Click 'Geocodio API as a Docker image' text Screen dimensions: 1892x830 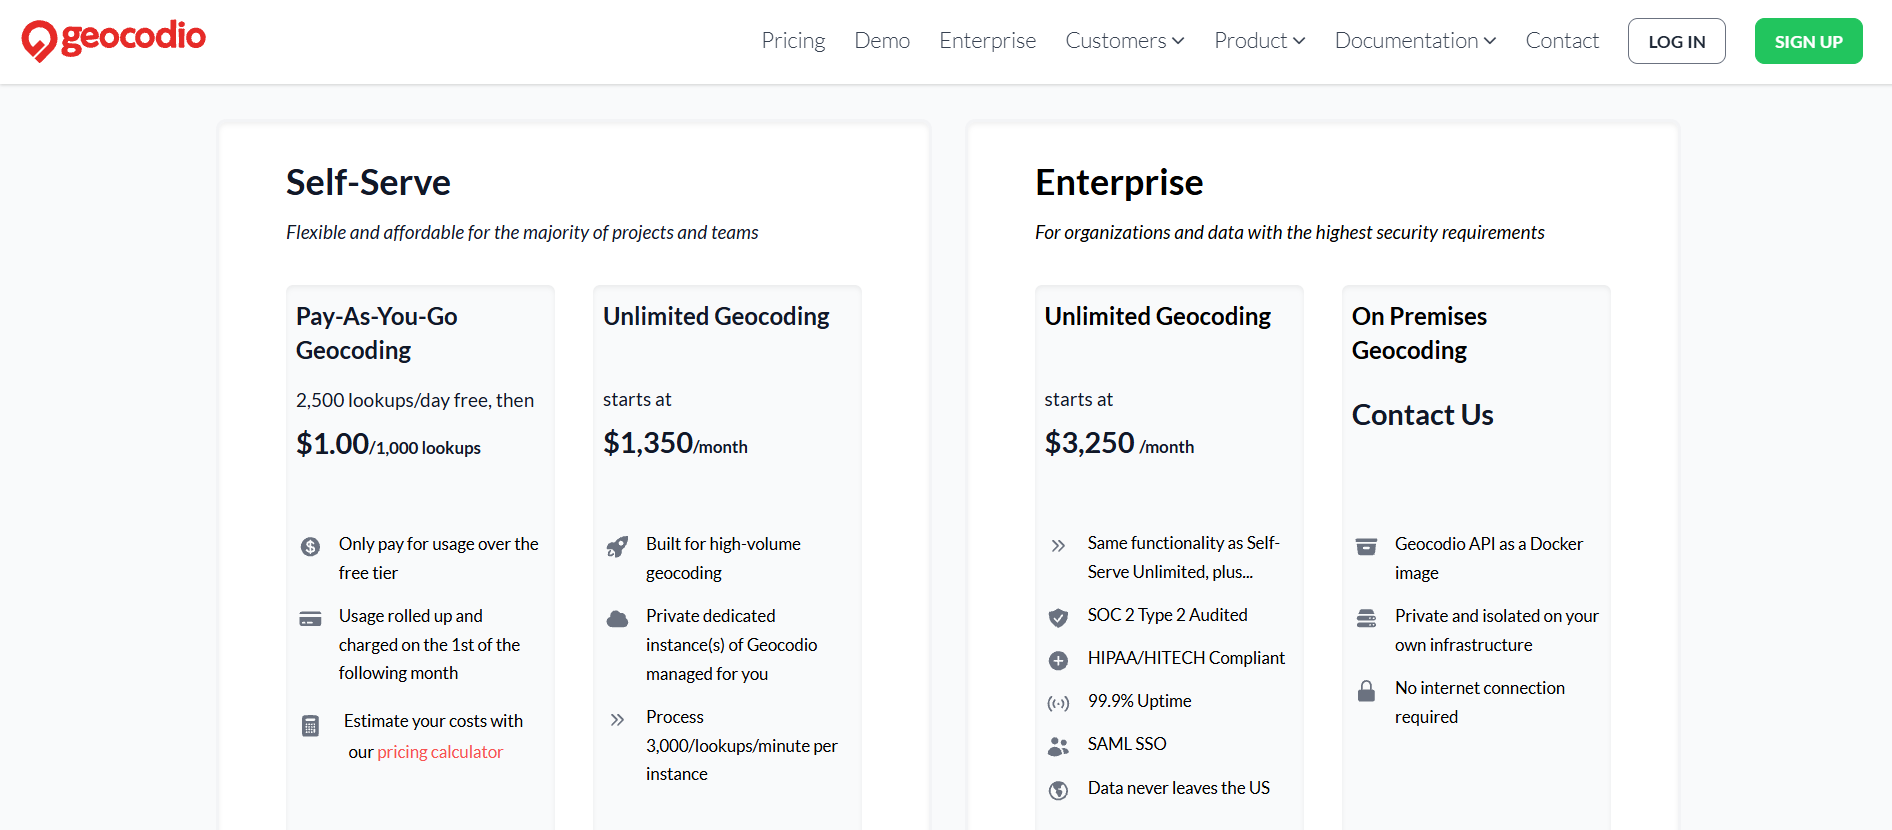click(1489, 558)
